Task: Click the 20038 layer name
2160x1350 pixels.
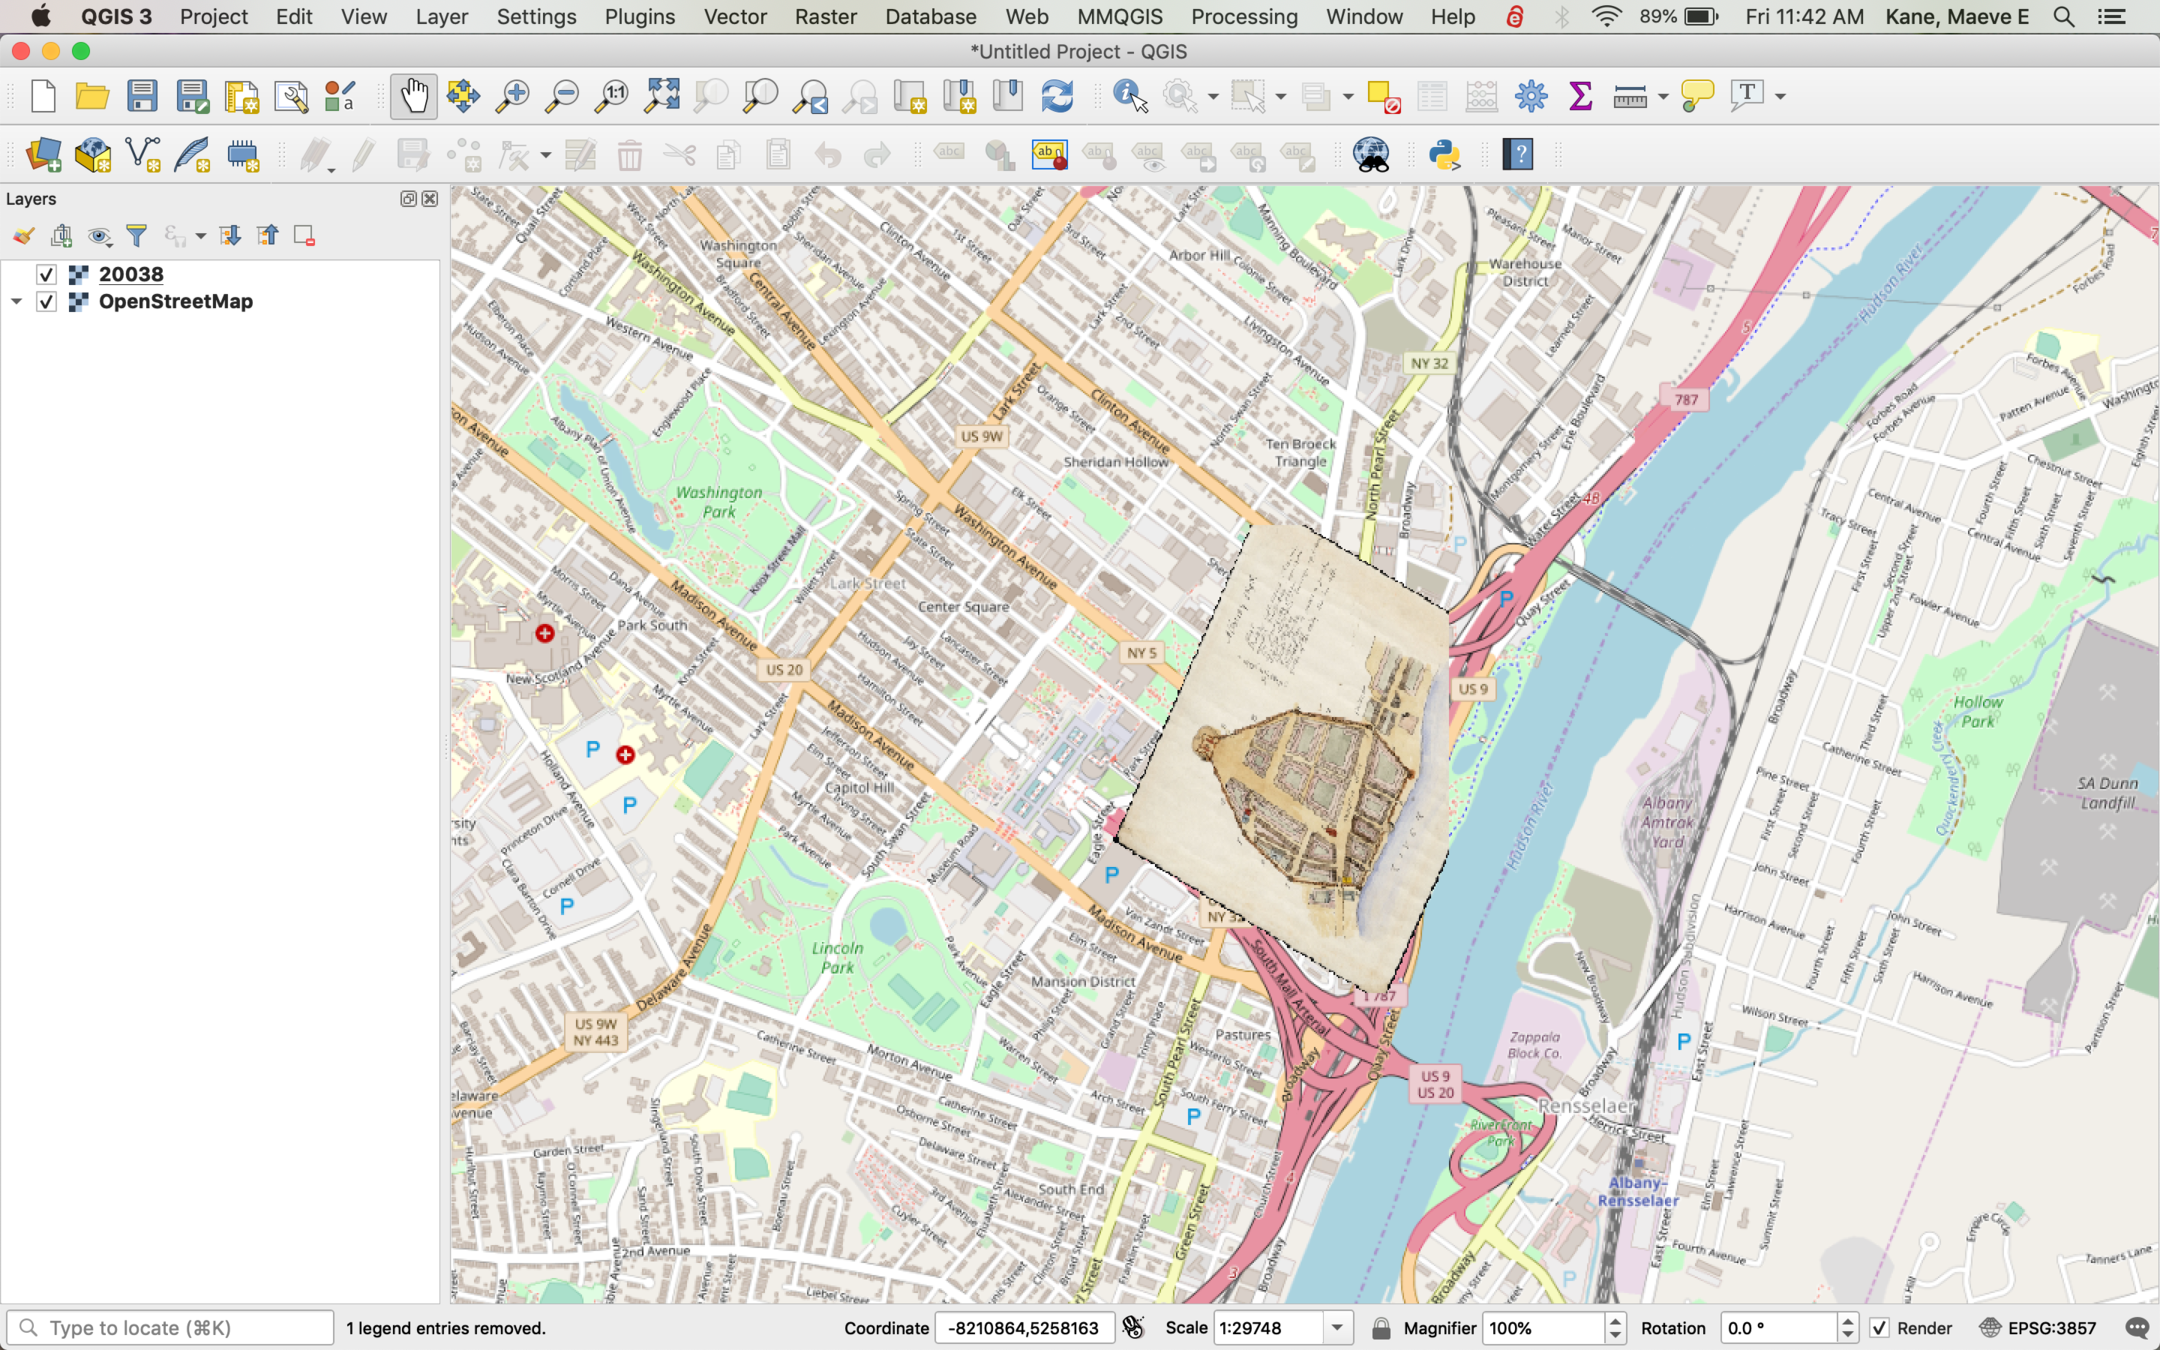Action: (131, 274)
